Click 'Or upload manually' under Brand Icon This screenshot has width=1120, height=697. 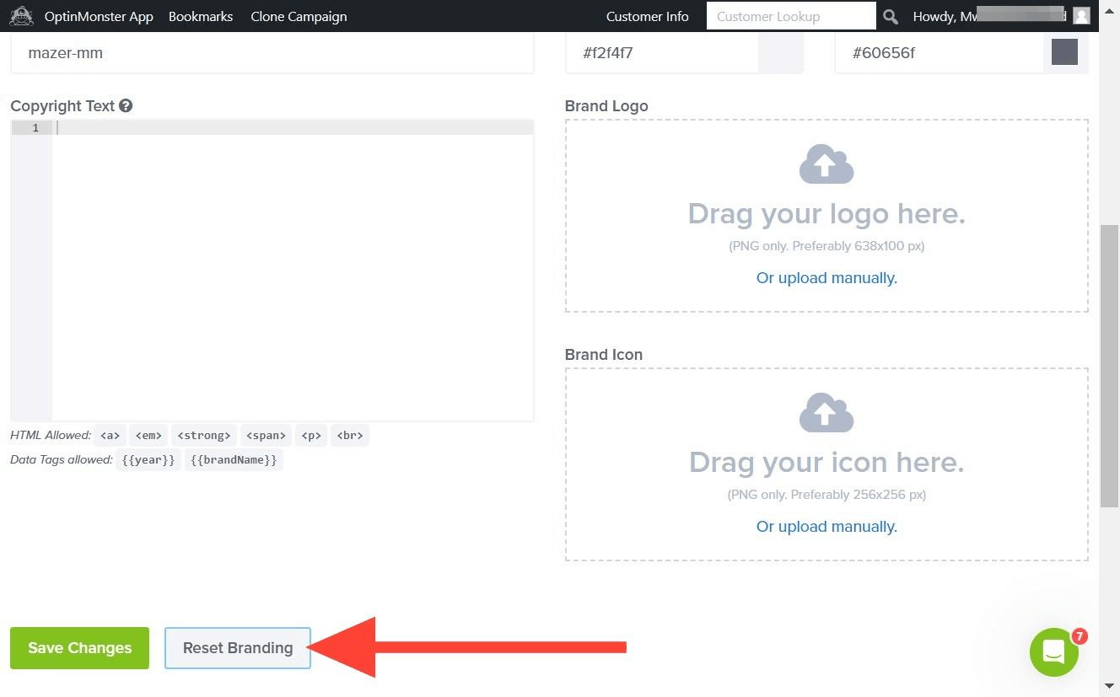click(x=826, y=526)
